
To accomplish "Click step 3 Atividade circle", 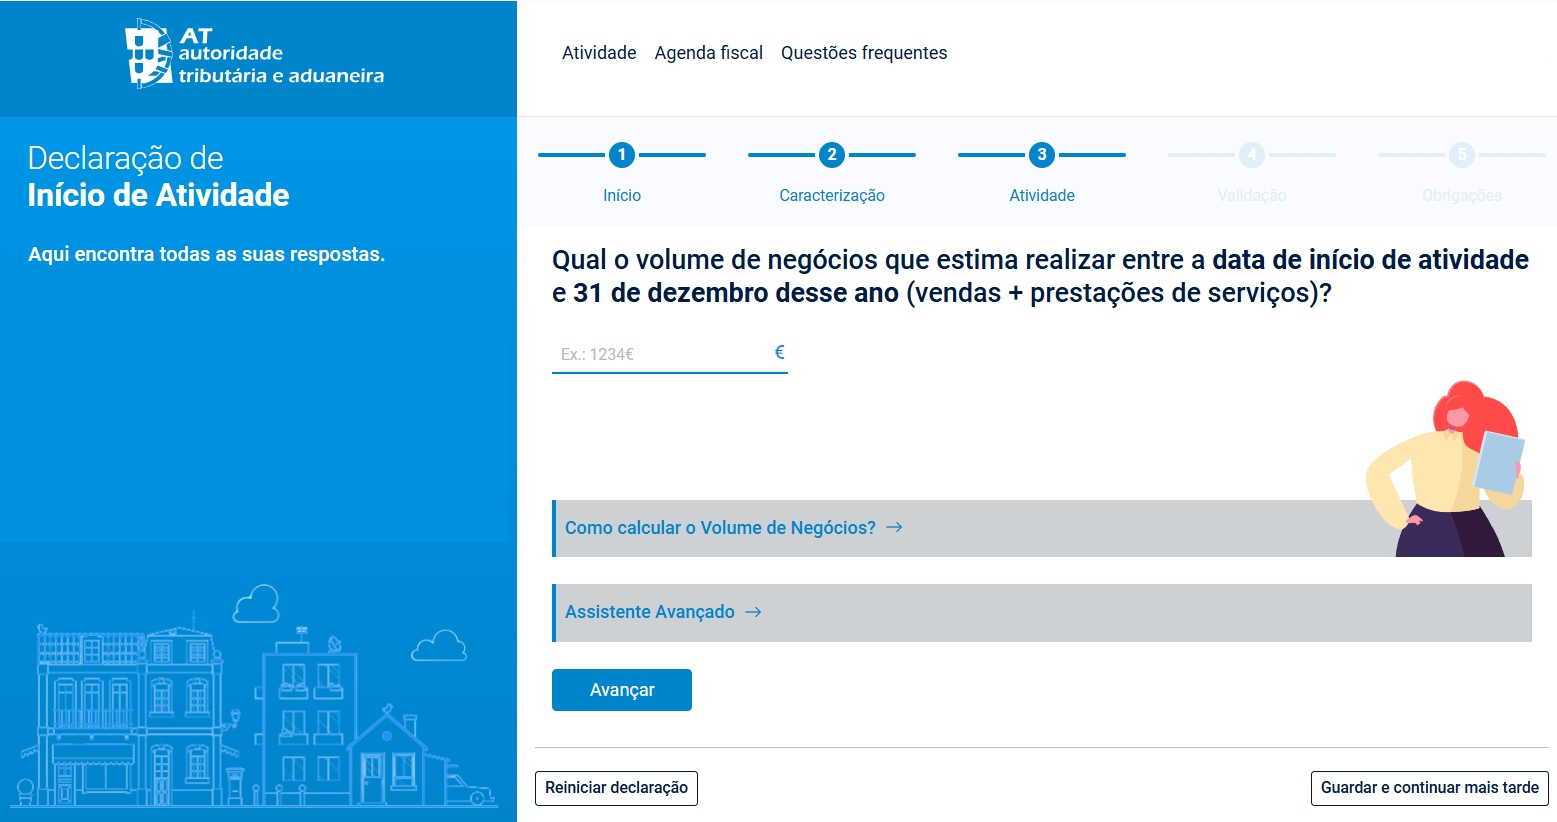I will coord(1041,155).
